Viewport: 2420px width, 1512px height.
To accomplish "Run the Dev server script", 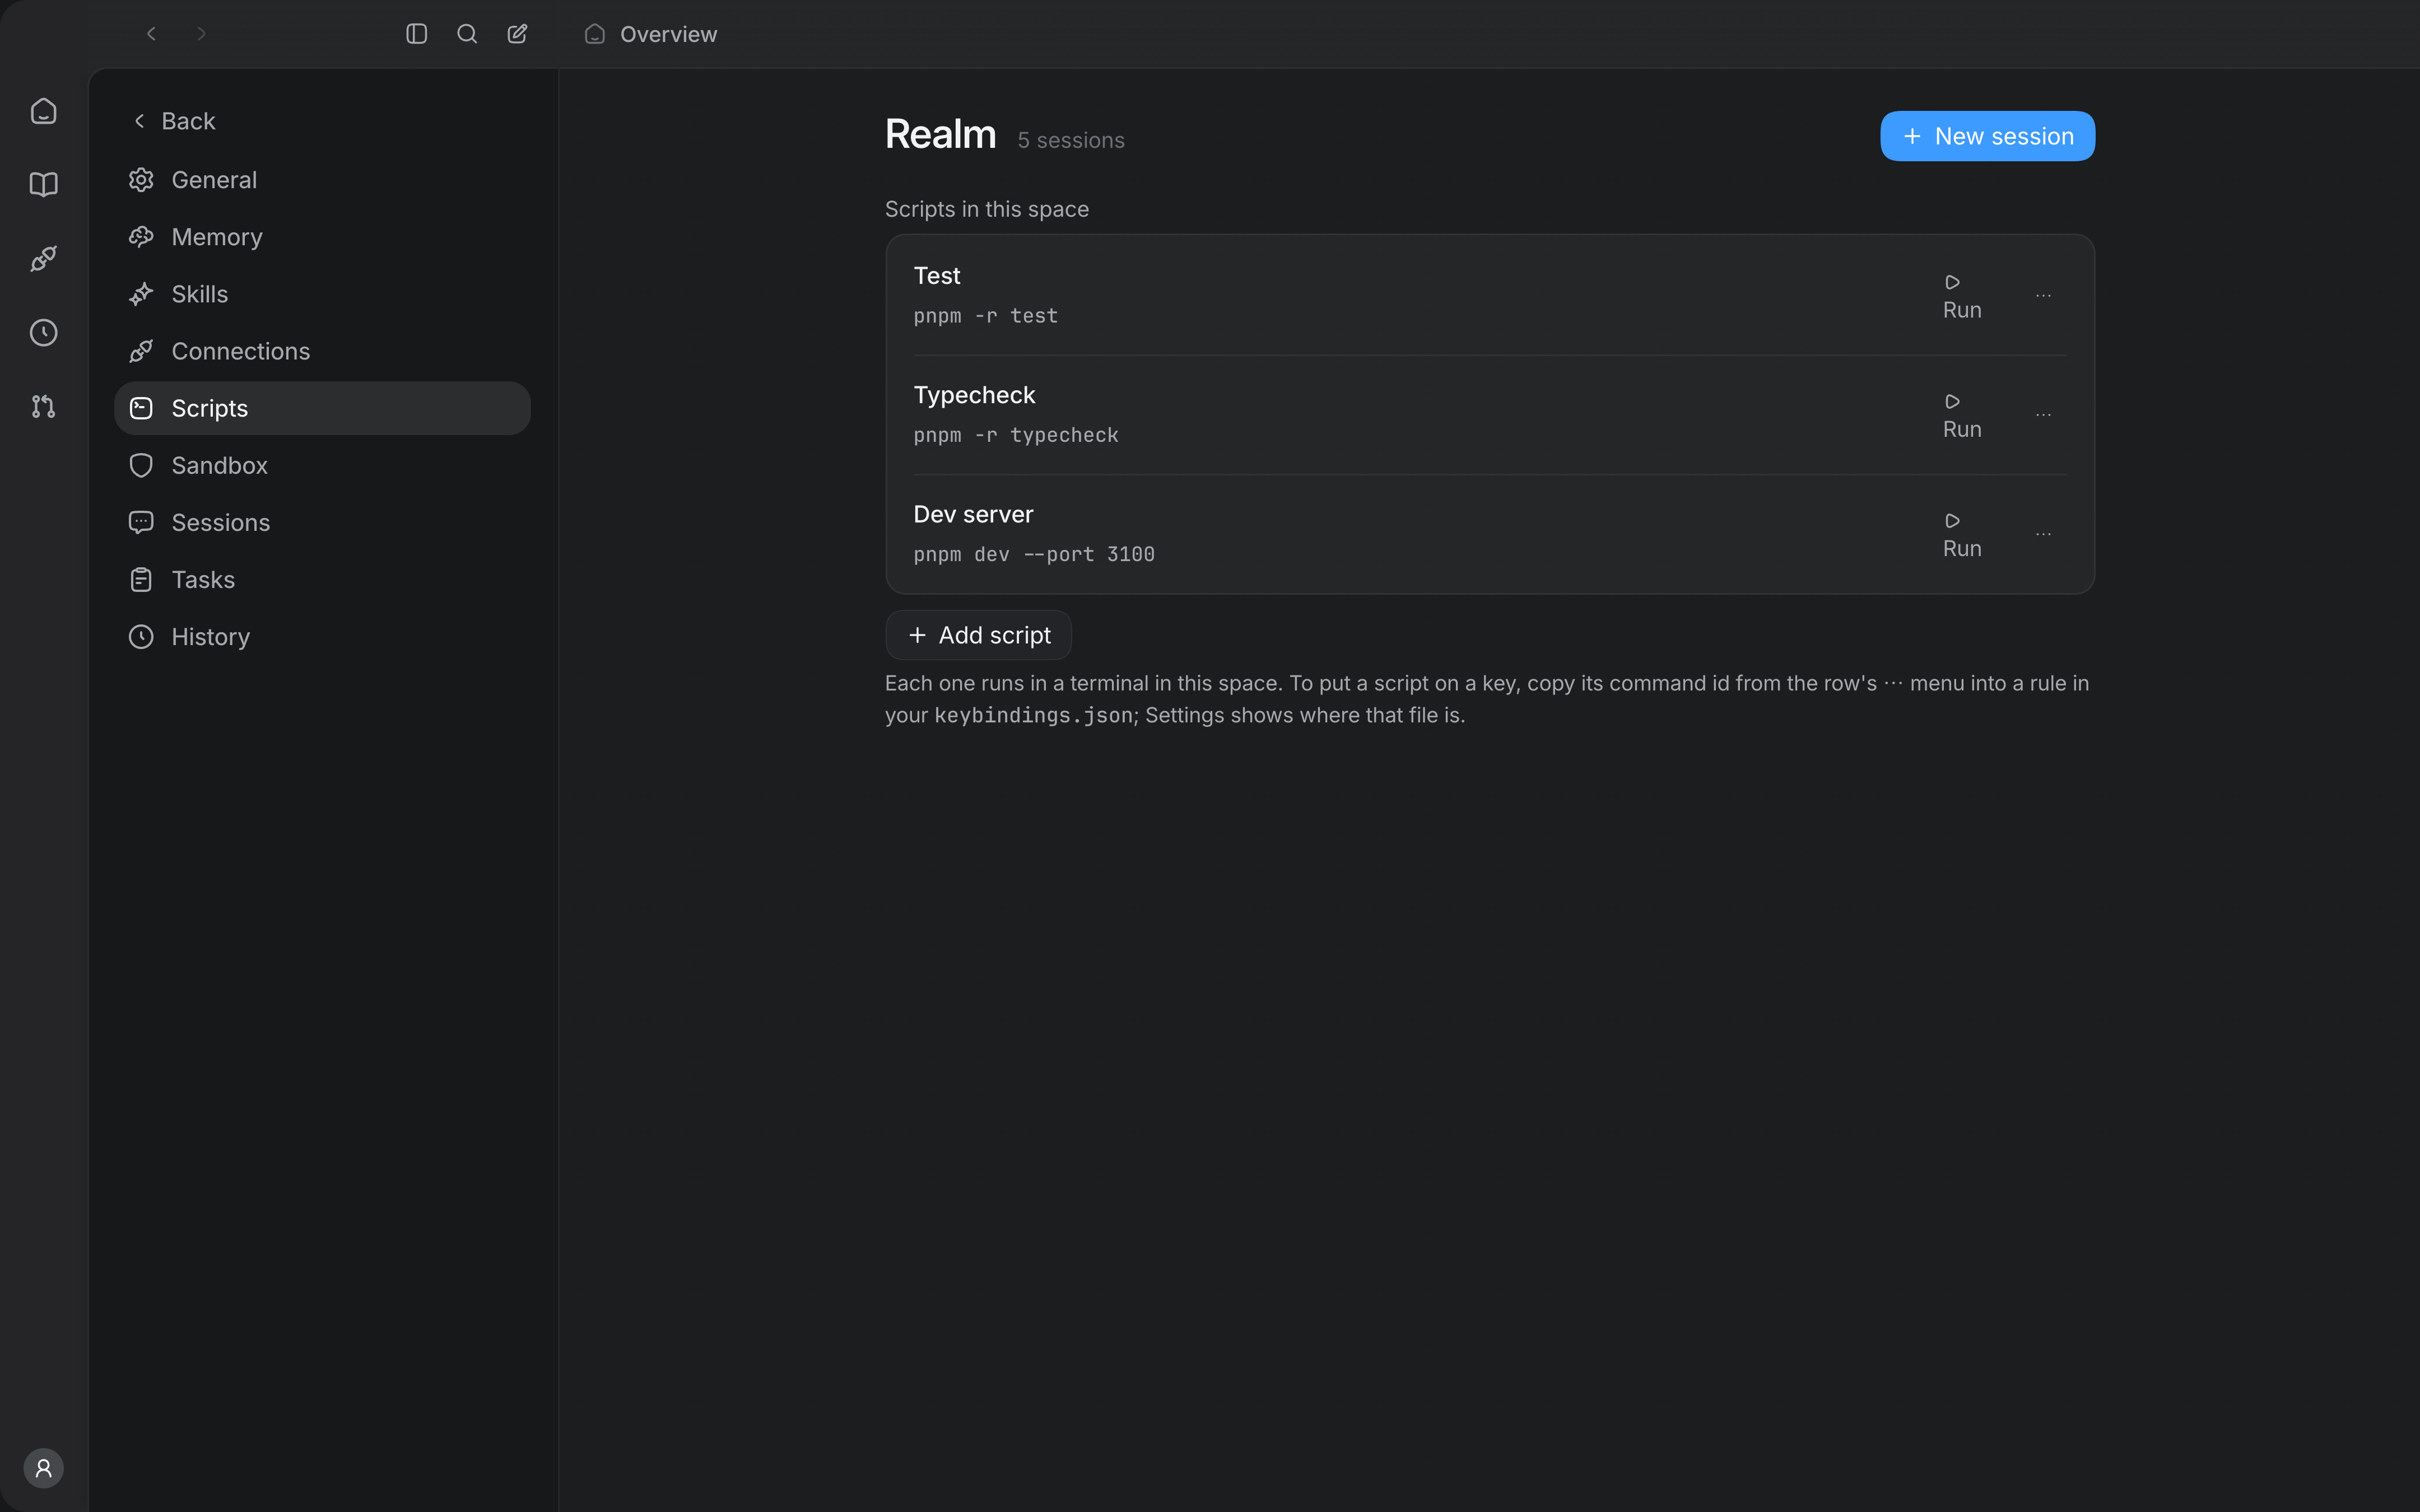I will [1962, 534].
